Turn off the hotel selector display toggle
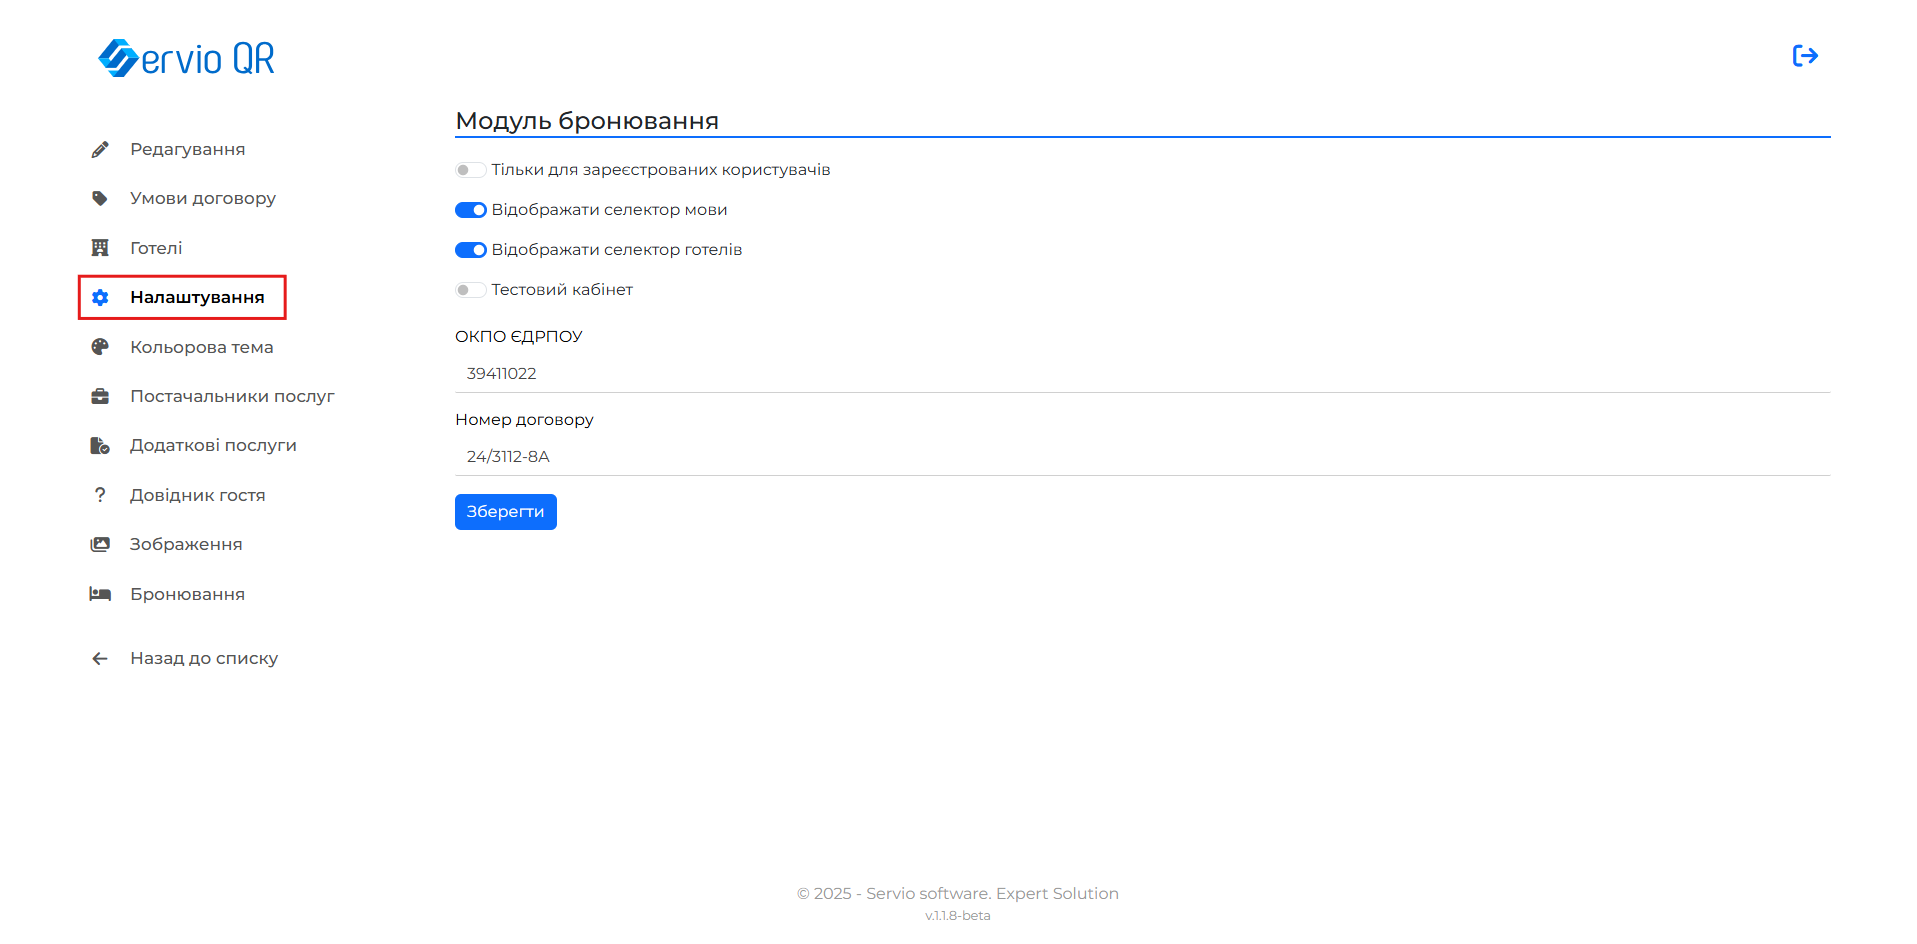The width and height of the screenshot is (1917, 944). click(470, 250)
